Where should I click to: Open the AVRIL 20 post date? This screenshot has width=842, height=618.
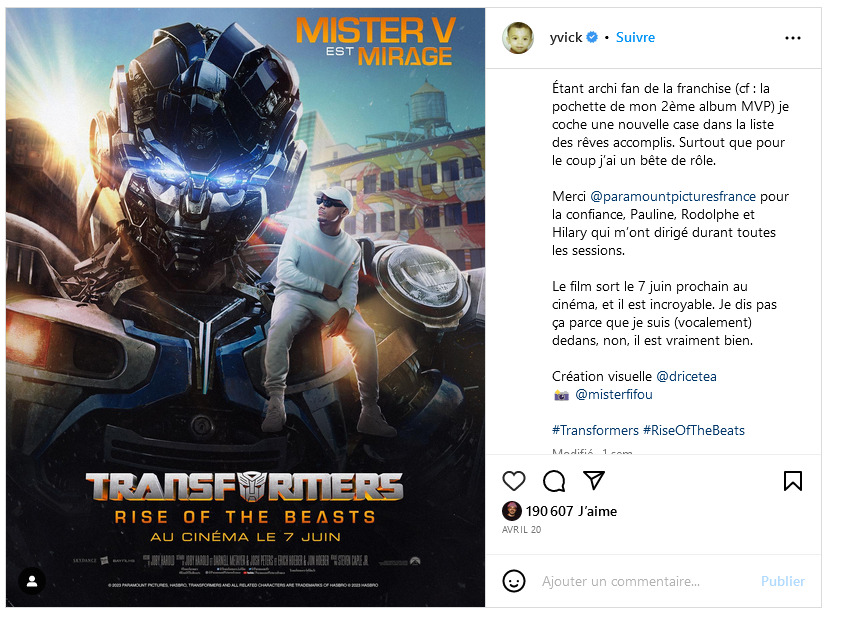coord(521,529)
